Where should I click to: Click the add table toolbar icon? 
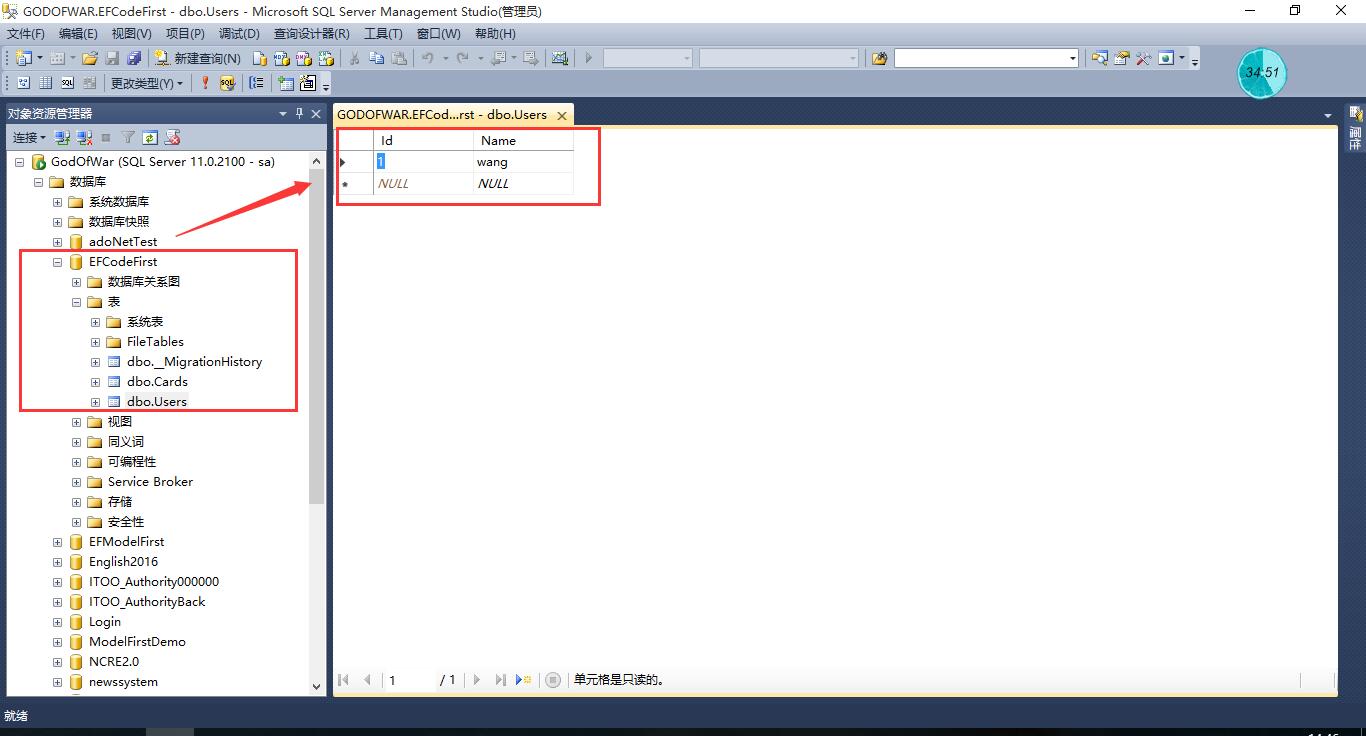[286, 83]
